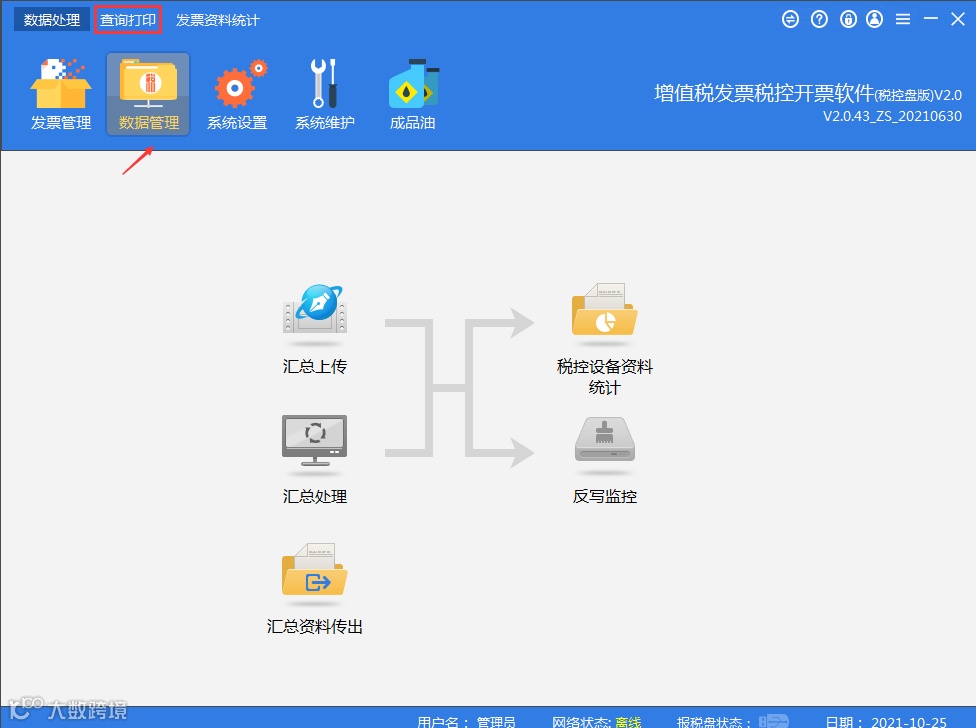Click the 汇总上传 label
Viewport: 976px width, 728px height.
click(x=314, y=366)
